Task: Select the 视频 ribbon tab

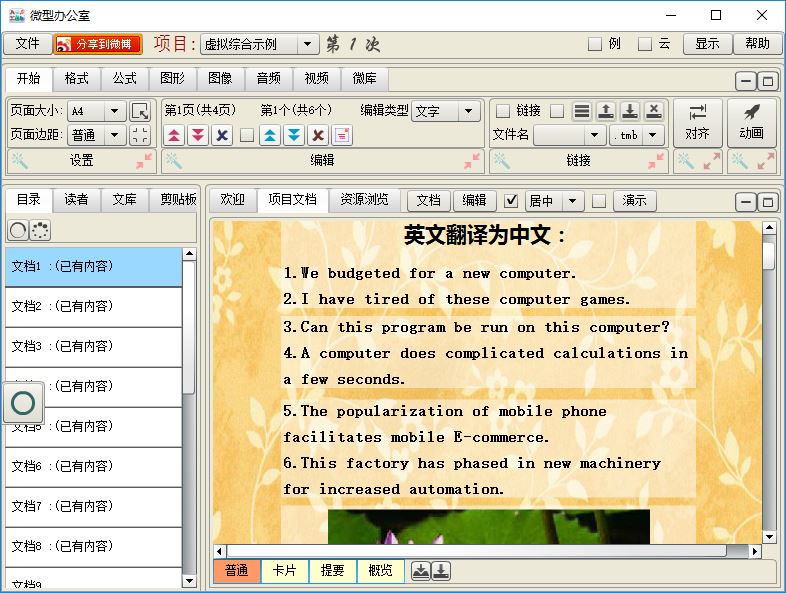Action: pyautogui.click(x=316, y=78)
